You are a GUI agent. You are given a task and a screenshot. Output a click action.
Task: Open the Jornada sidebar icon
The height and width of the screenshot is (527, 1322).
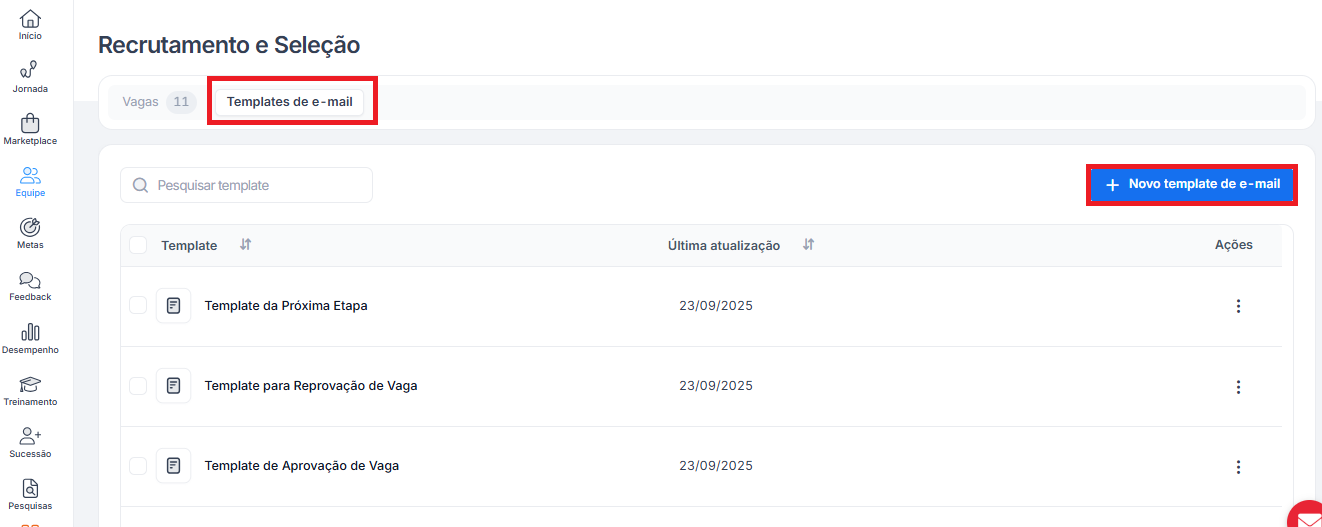point(30,71)
